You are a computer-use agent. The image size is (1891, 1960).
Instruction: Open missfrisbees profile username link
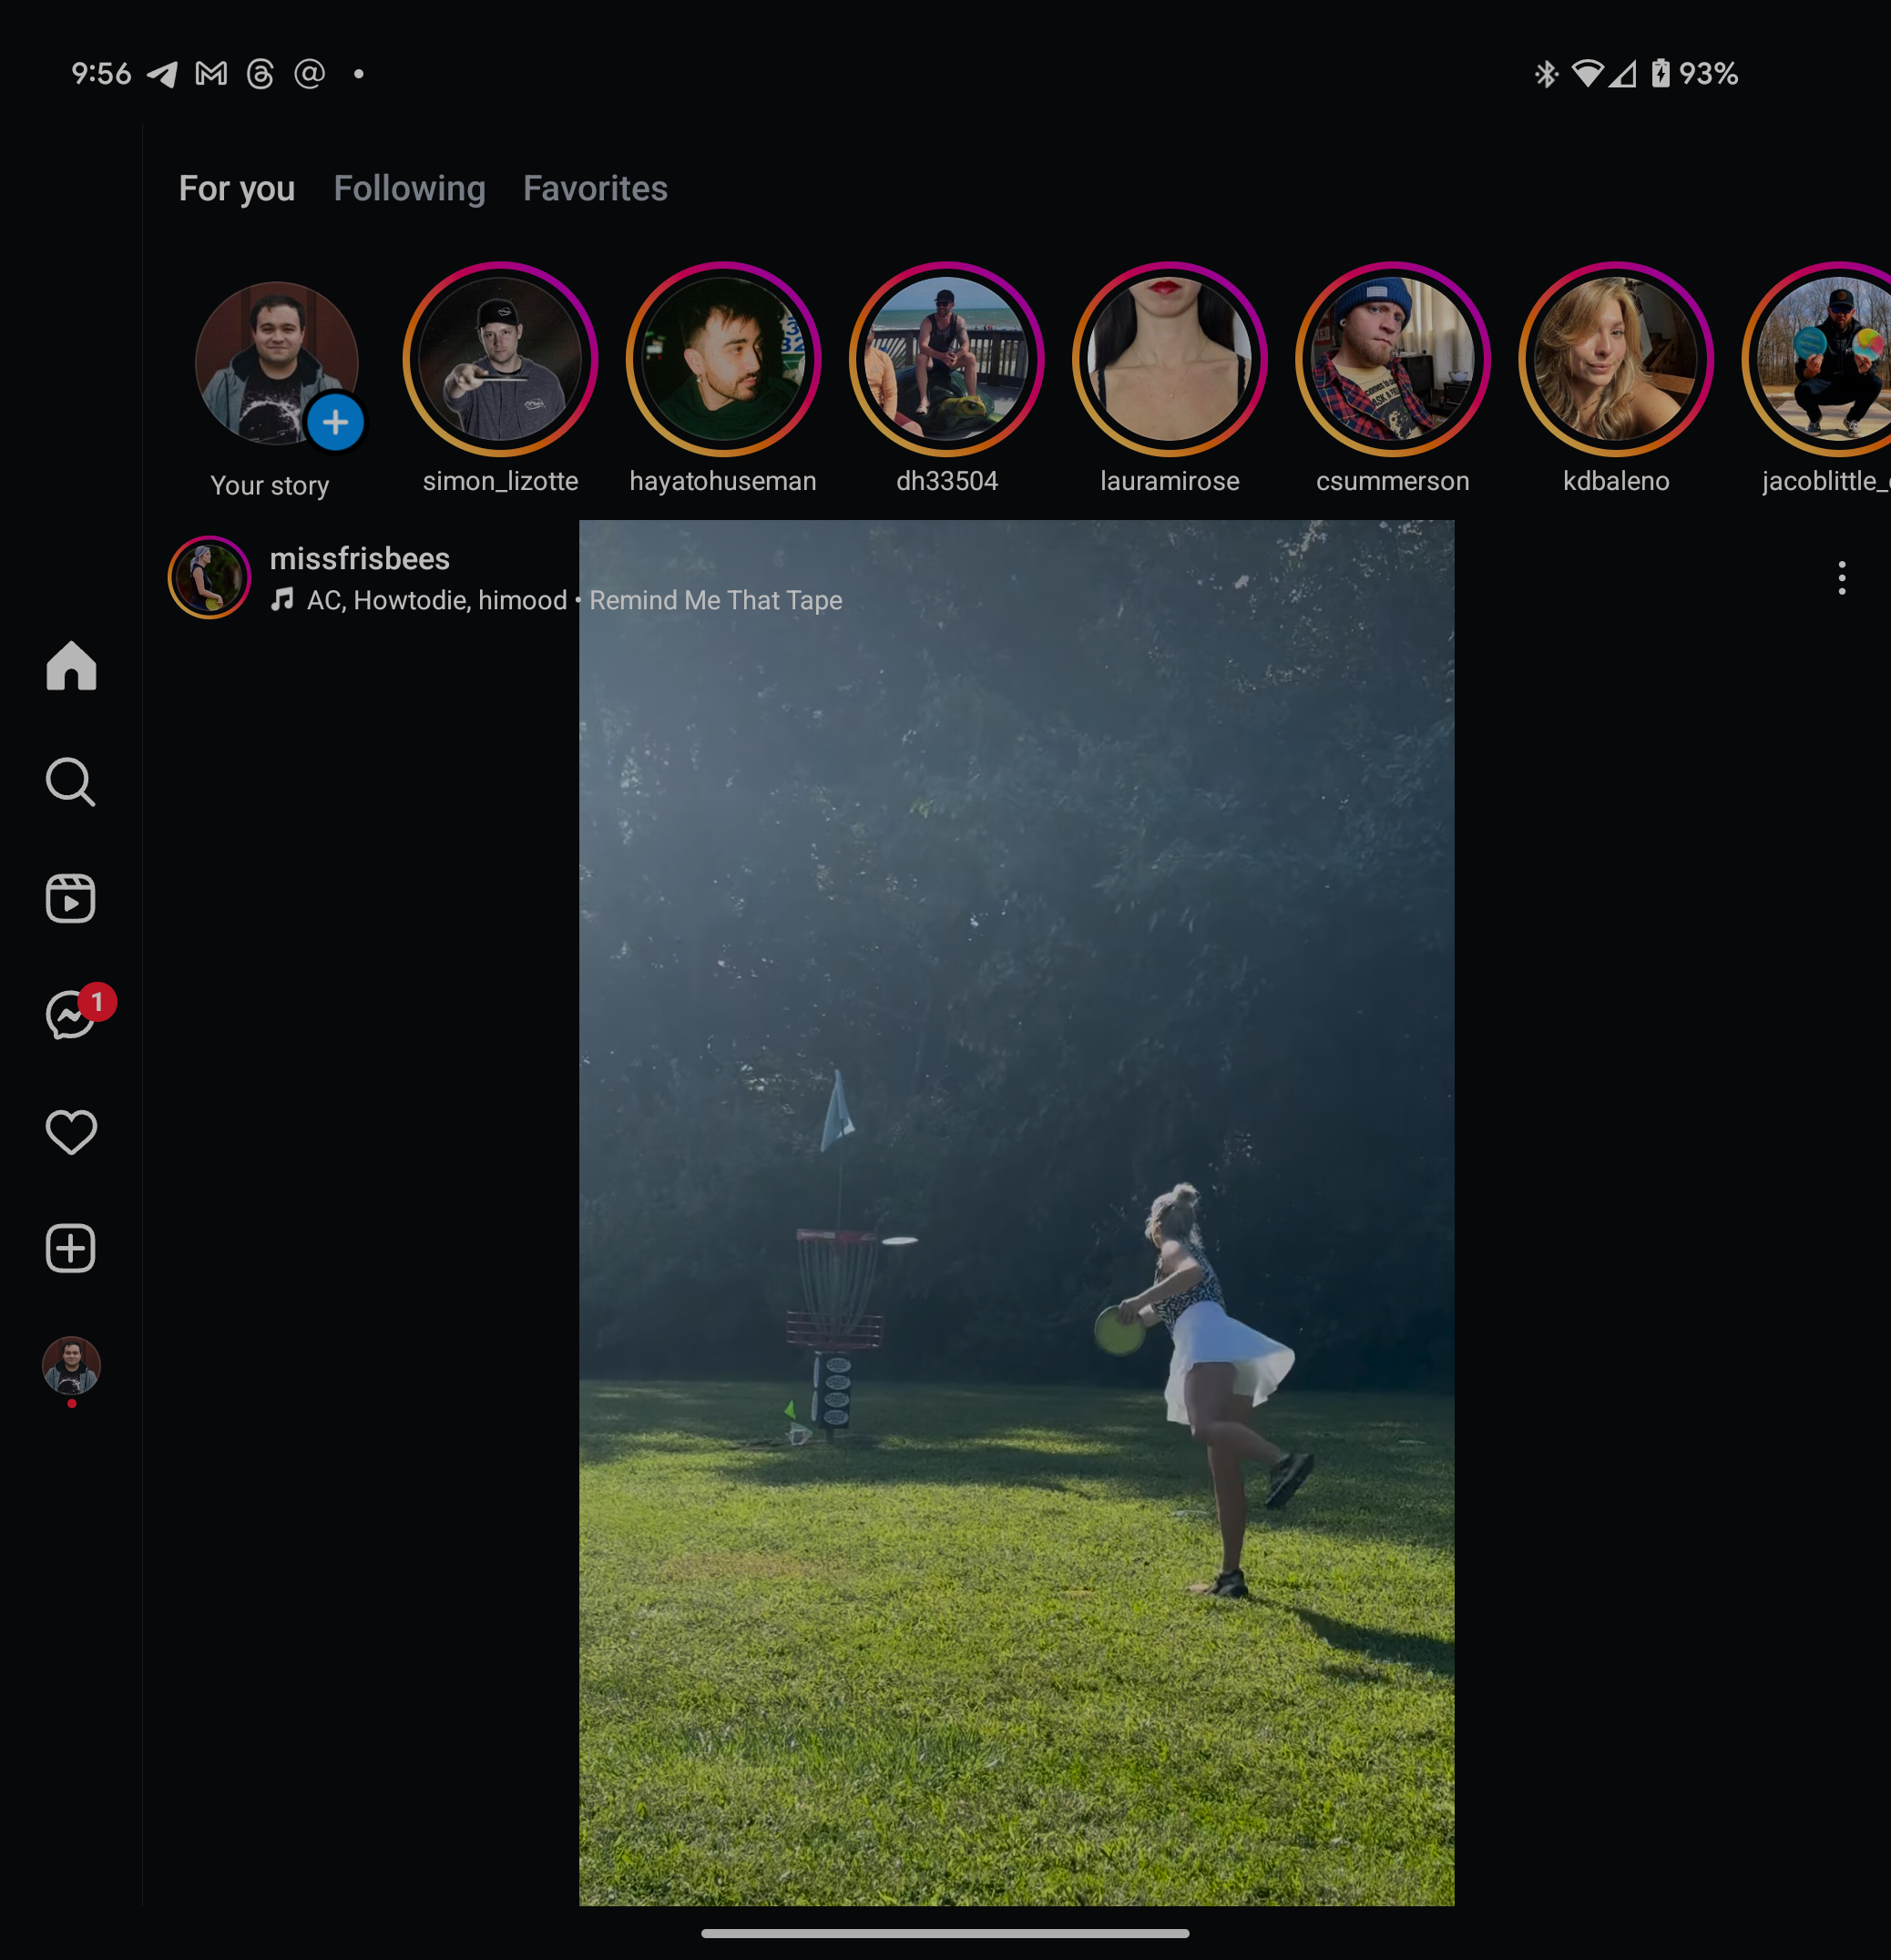tap(360, 559)
